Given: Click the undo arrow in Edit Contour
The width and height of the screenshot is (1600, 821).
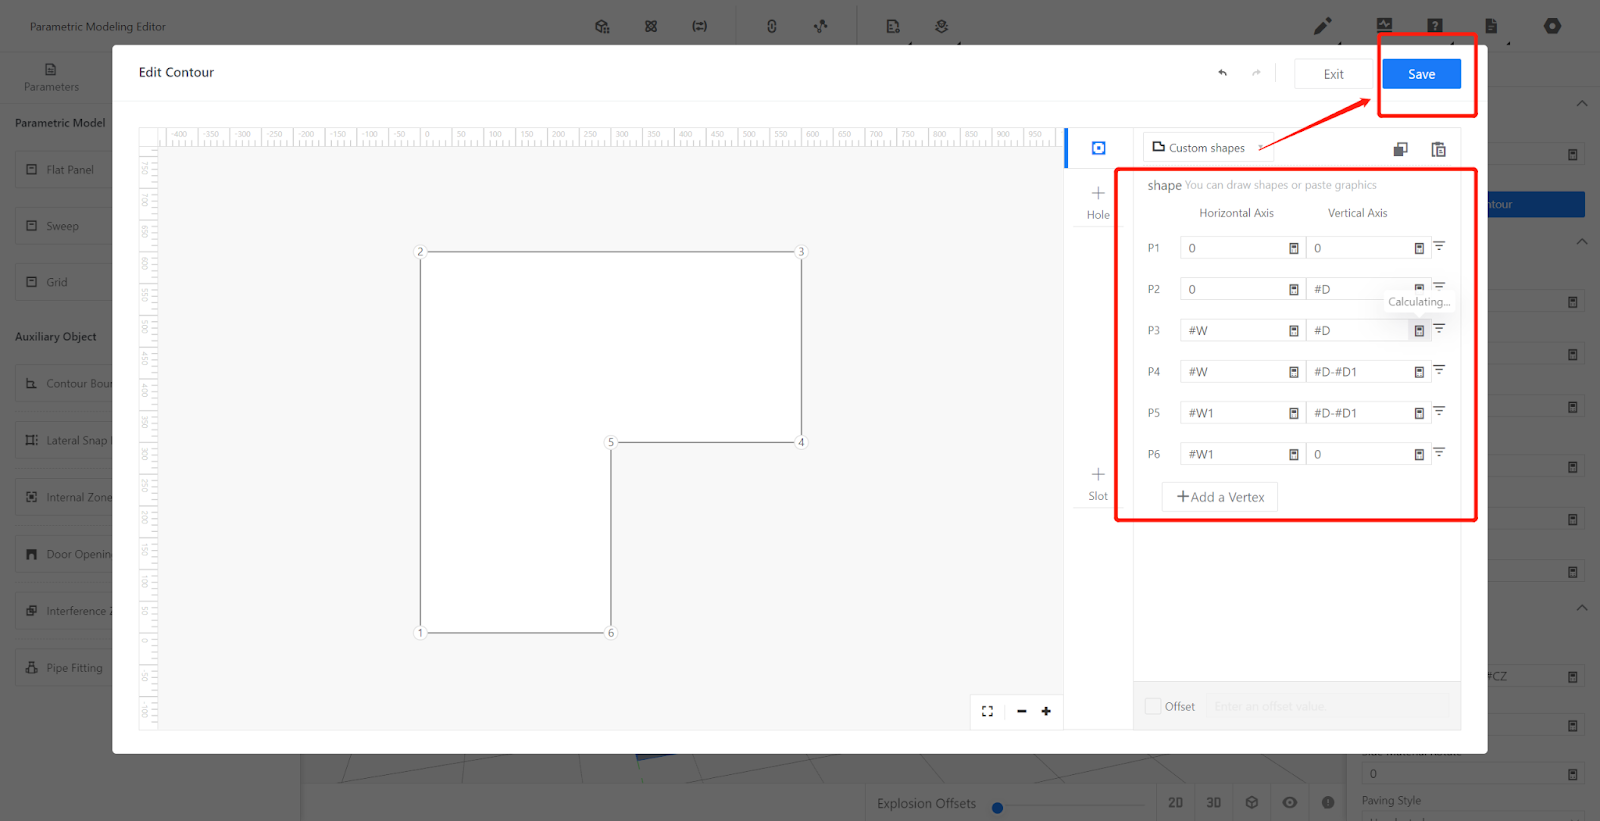Looking at the screenshot, I should point(1222,73).
